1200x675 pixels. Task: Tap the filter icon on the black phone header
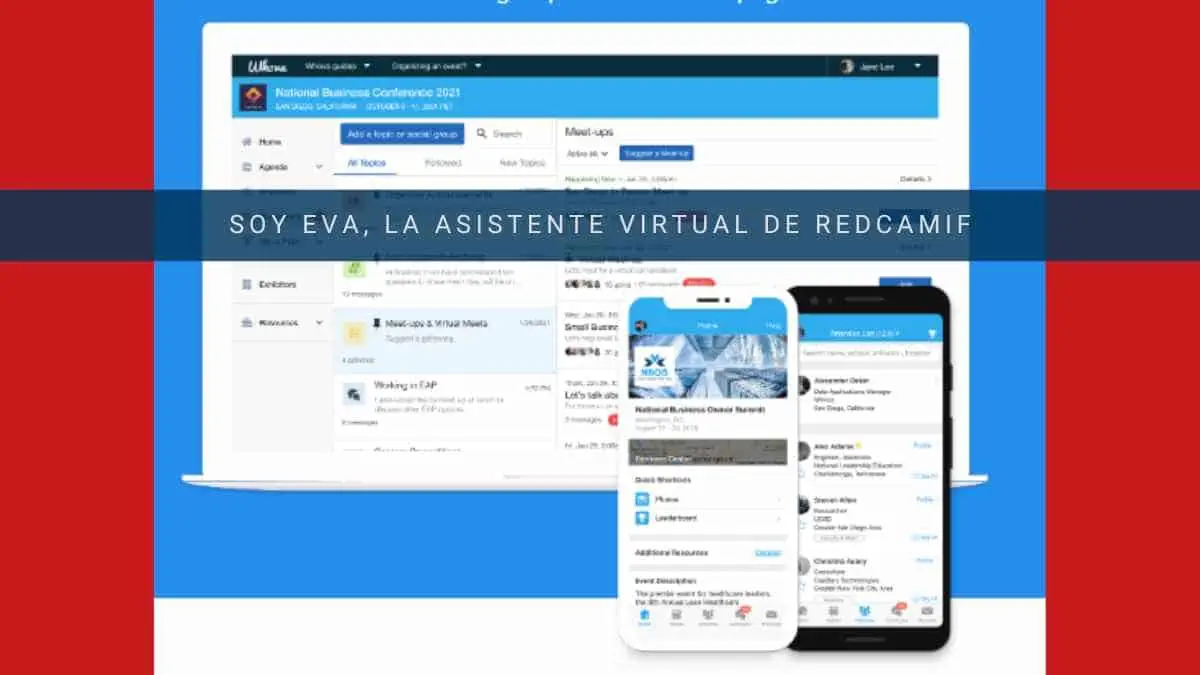click(x=932, y=333)
